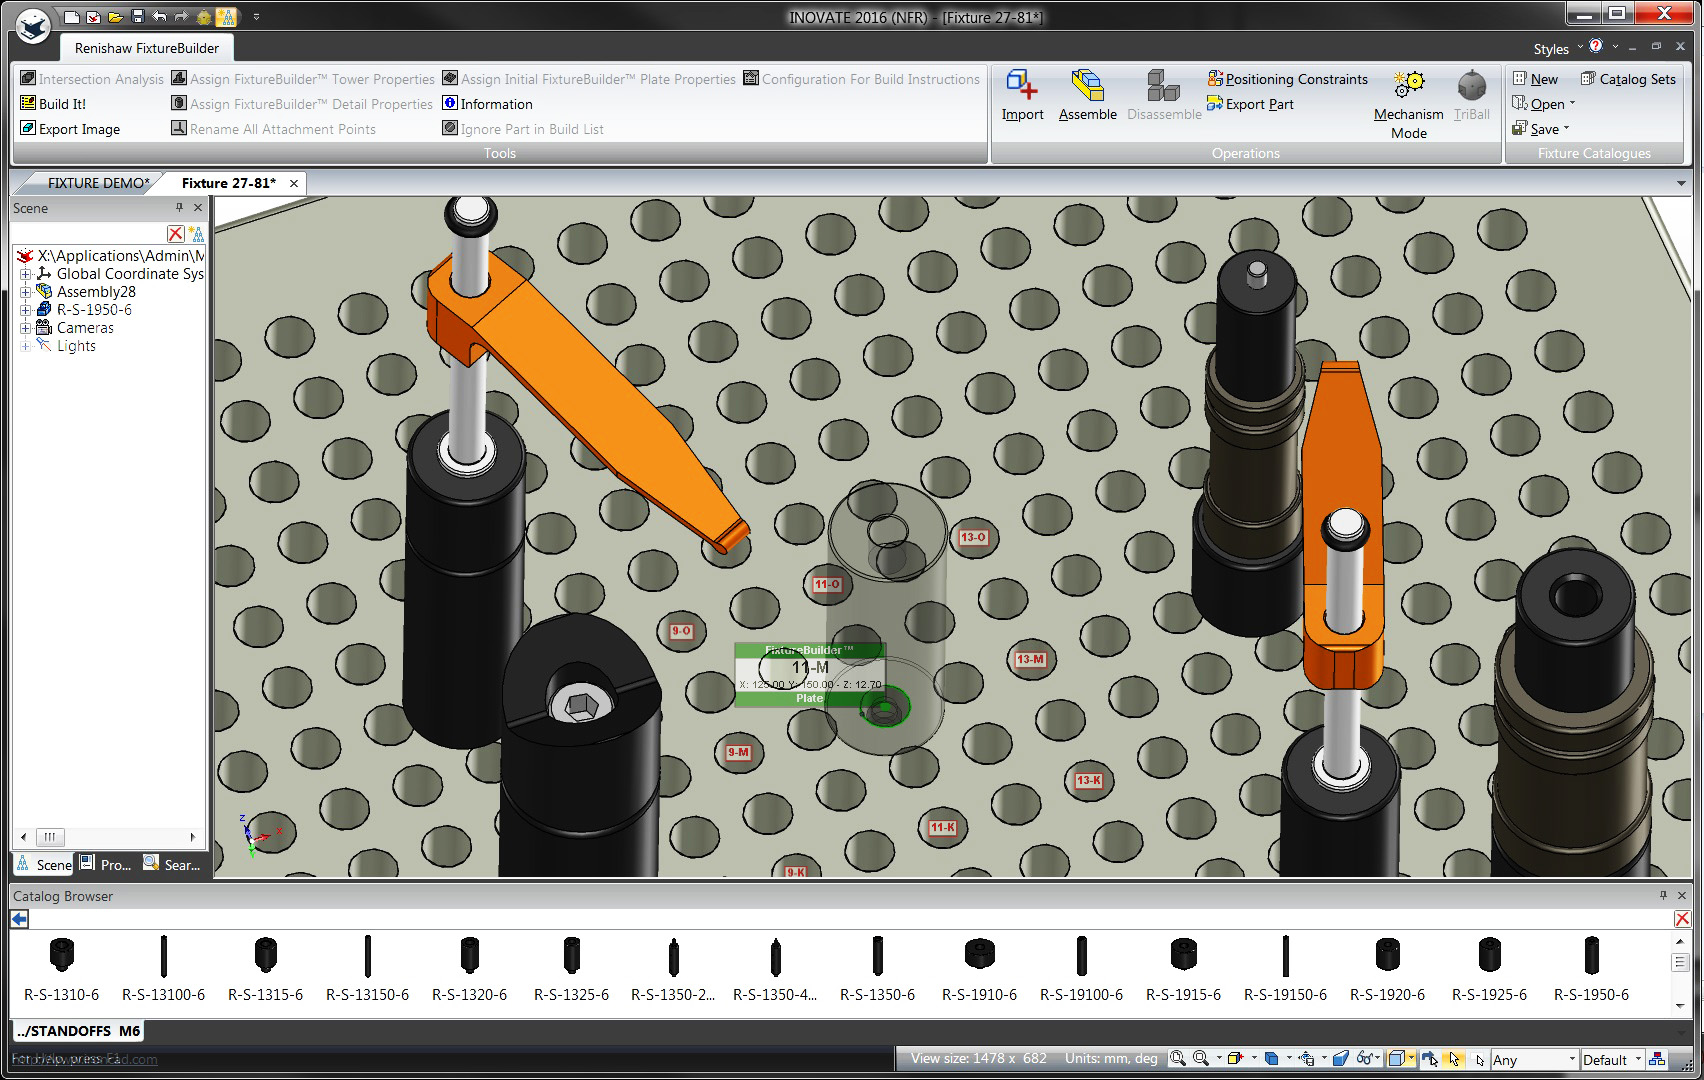Click Export Part in Operations

coord(1251,104)
